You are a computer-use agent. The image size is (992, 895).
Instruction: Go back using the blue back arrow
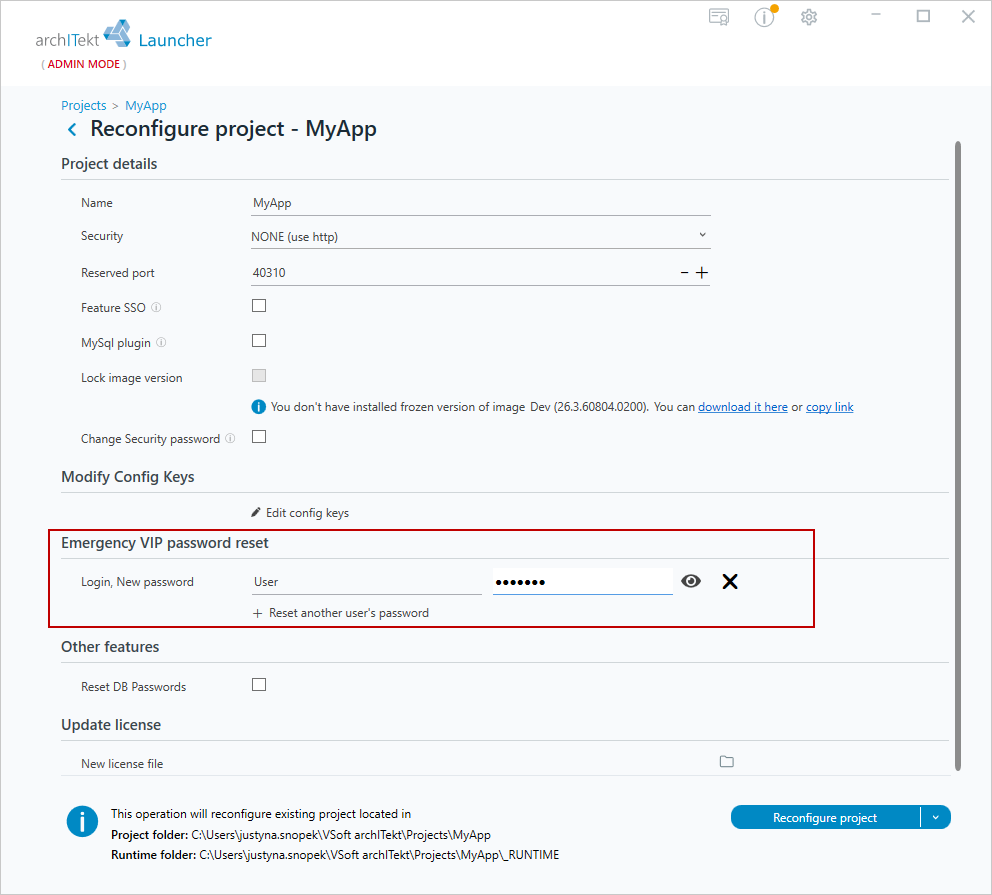[72, 130]
